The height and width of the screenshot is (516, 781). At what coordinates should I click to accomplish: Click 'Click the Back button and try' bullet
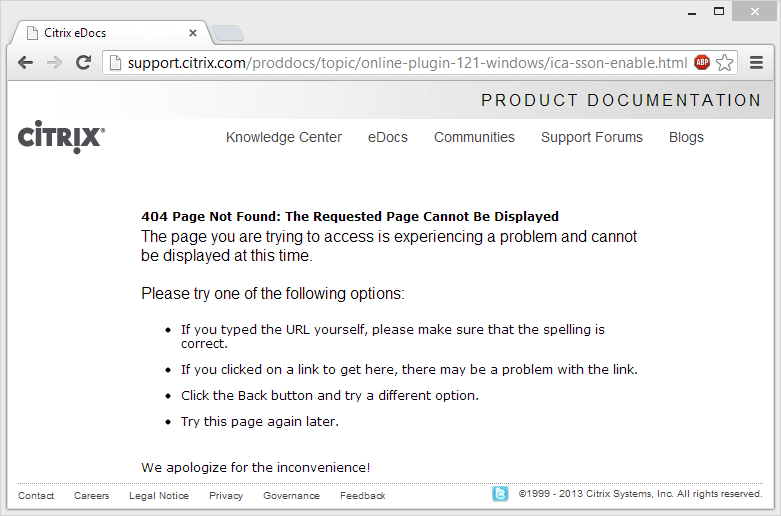(330, 395)
